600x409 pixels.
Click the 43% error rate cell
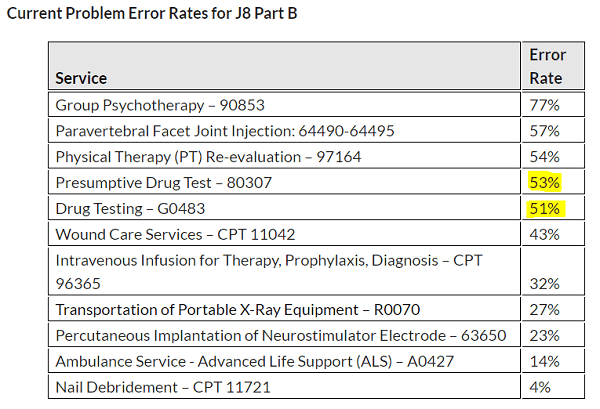pyautogui.click(x=545, y=234)
